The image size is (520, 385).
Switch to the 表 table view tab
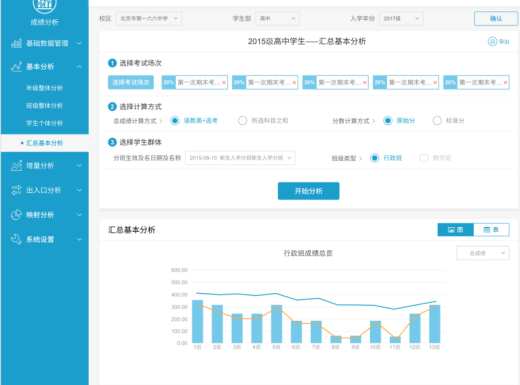pos(491,230)
